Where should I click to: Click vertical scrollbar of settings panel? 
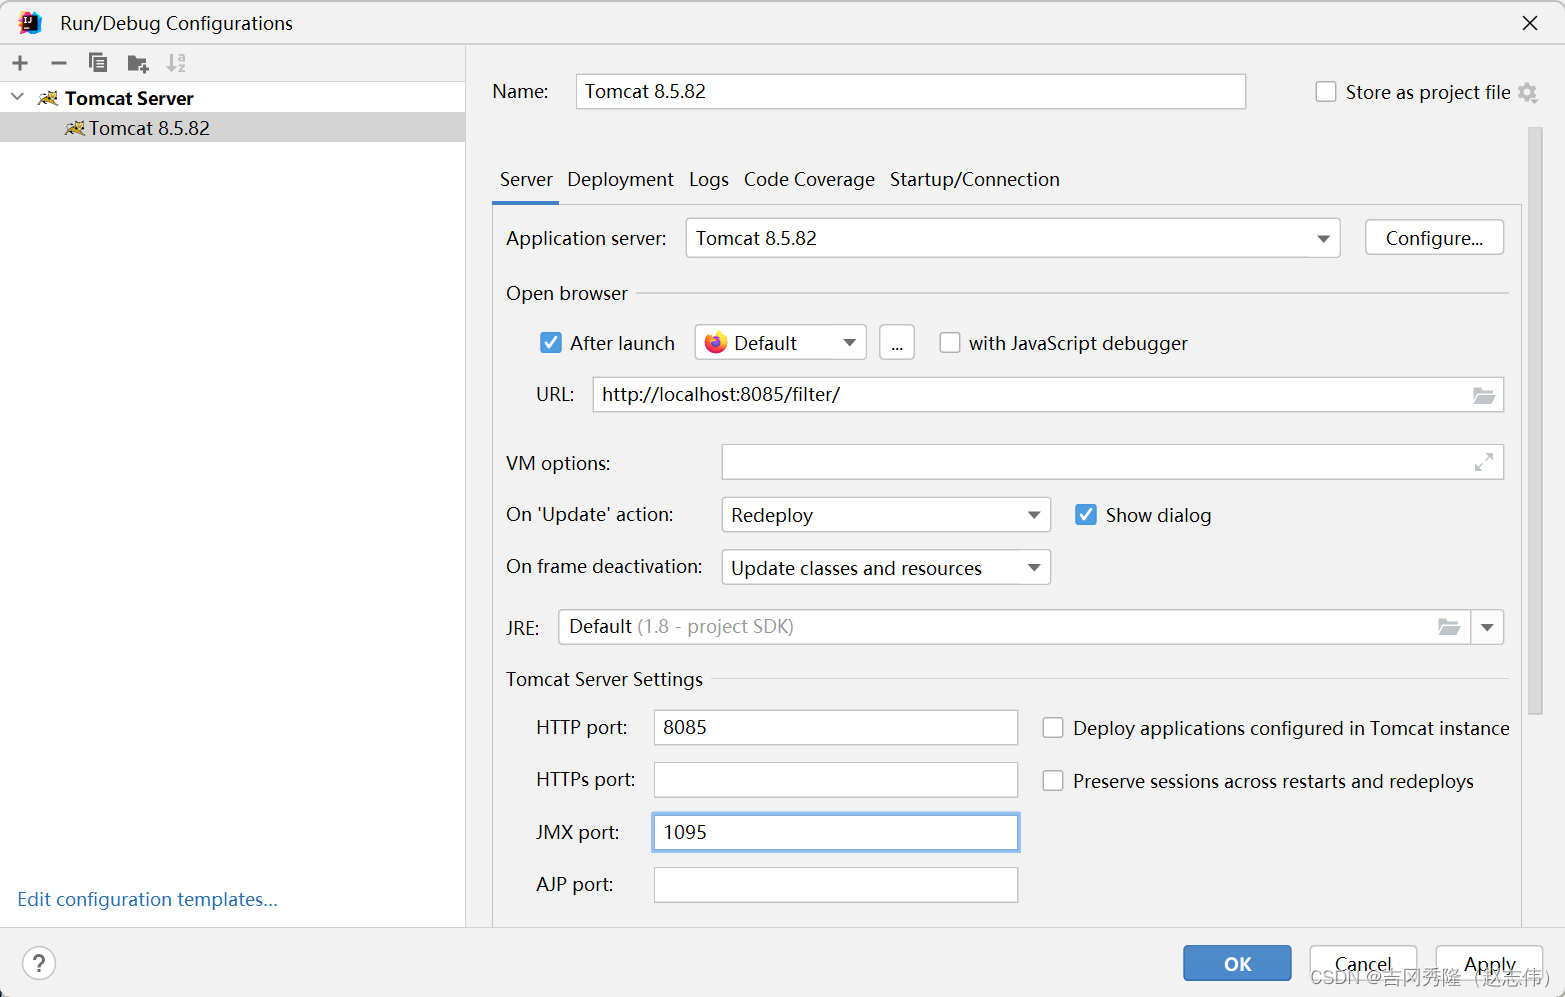[1536, 420]
